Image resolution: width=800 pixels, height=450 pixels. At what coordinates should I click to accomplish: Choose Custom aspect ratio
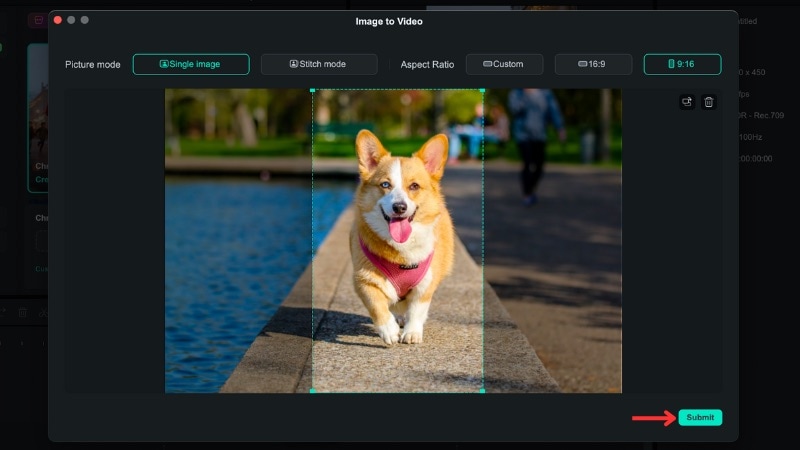(x=504, y=64)
